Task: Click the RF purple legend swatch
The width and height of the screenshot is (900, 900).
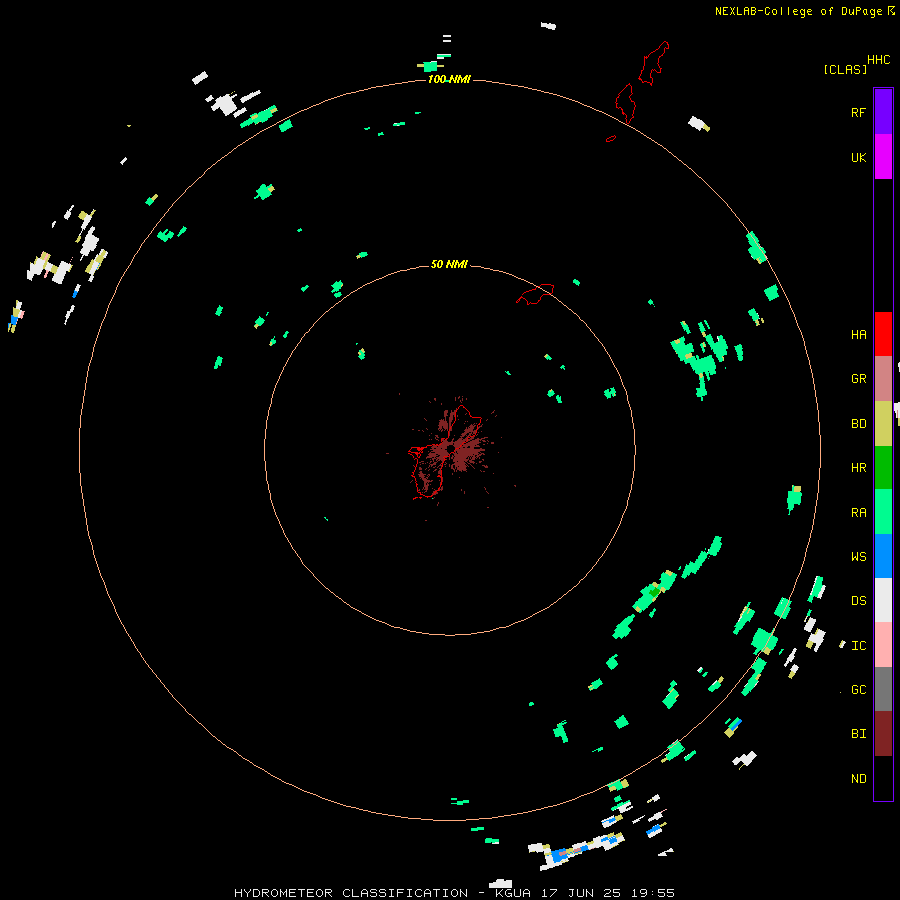Action: click(883, 112)
